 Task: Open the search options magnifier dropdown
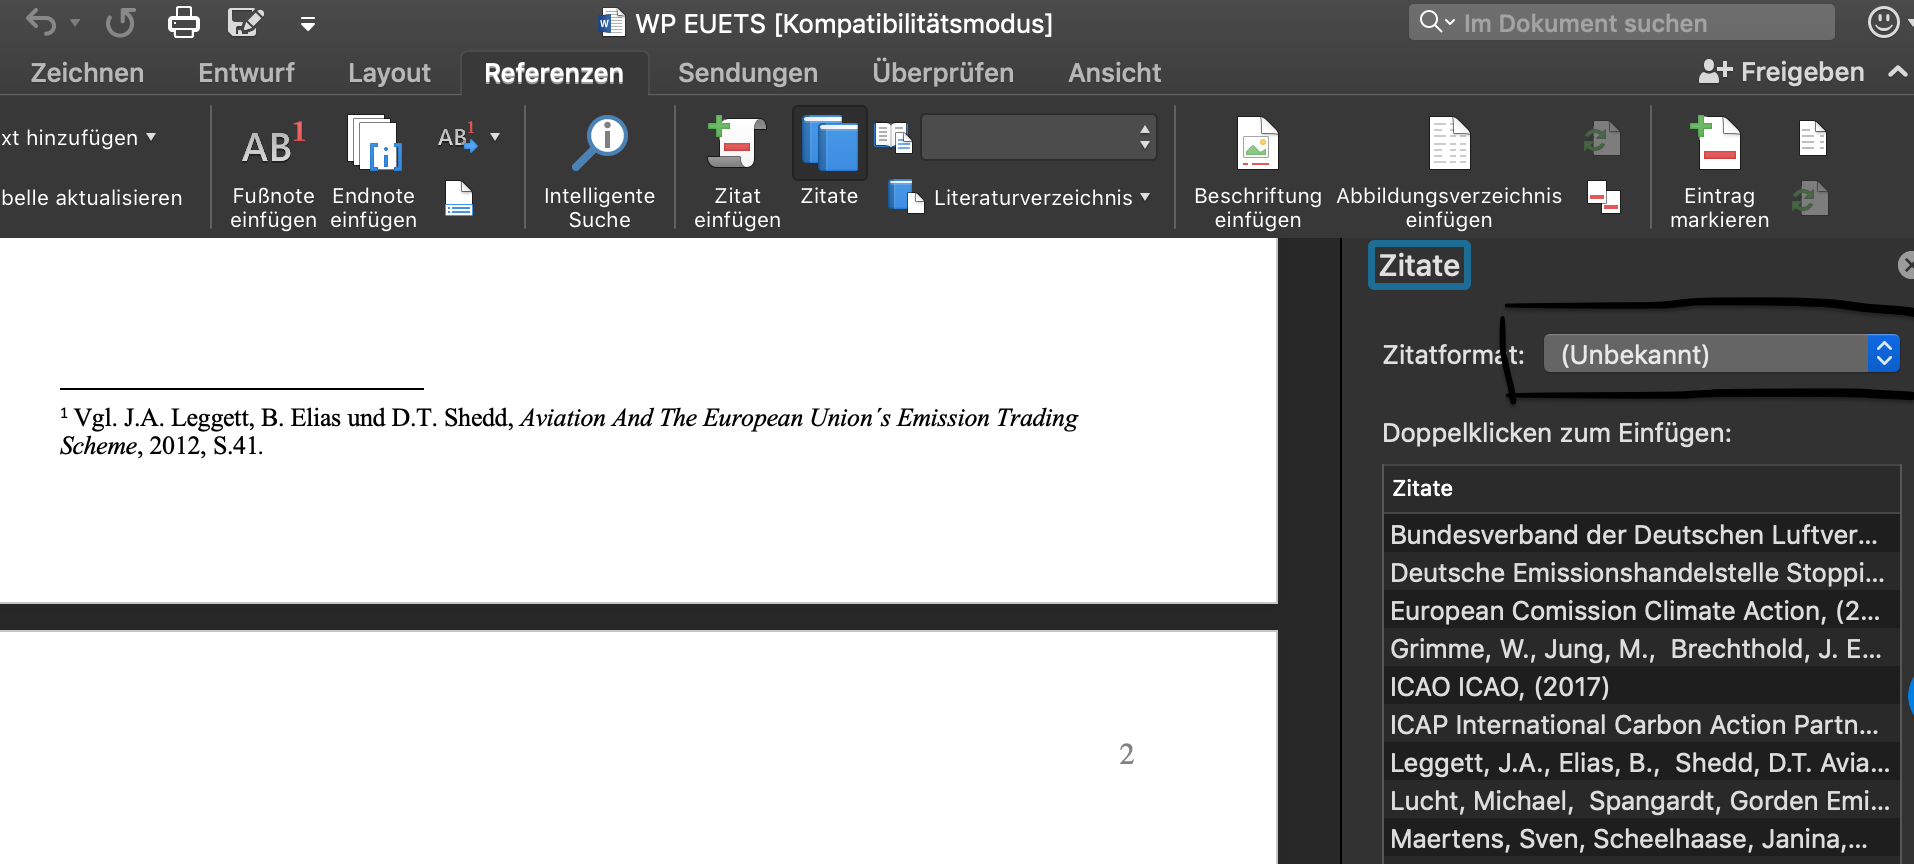pyautogui.click(x=1437, y=22)
